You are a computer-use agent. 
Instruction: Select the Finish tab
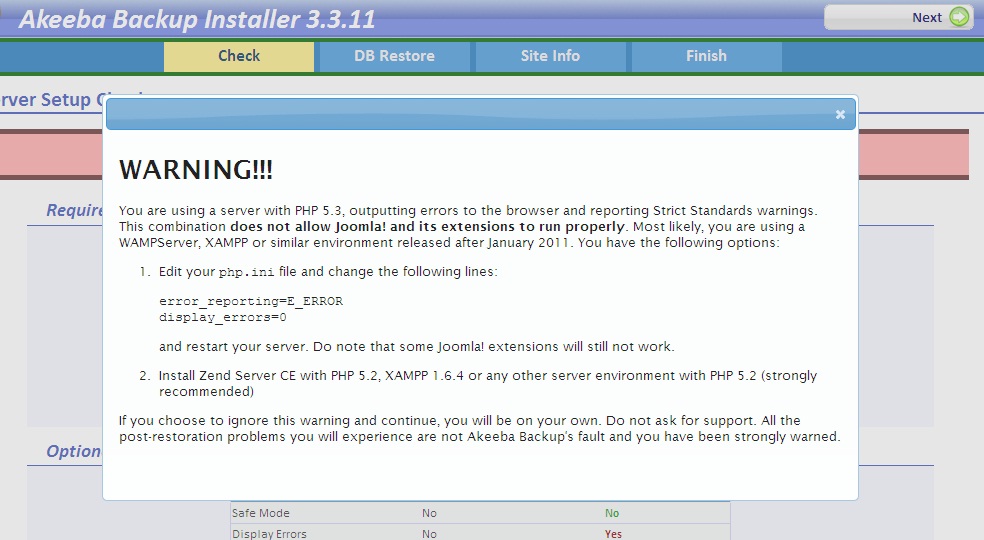click(707, 57)
